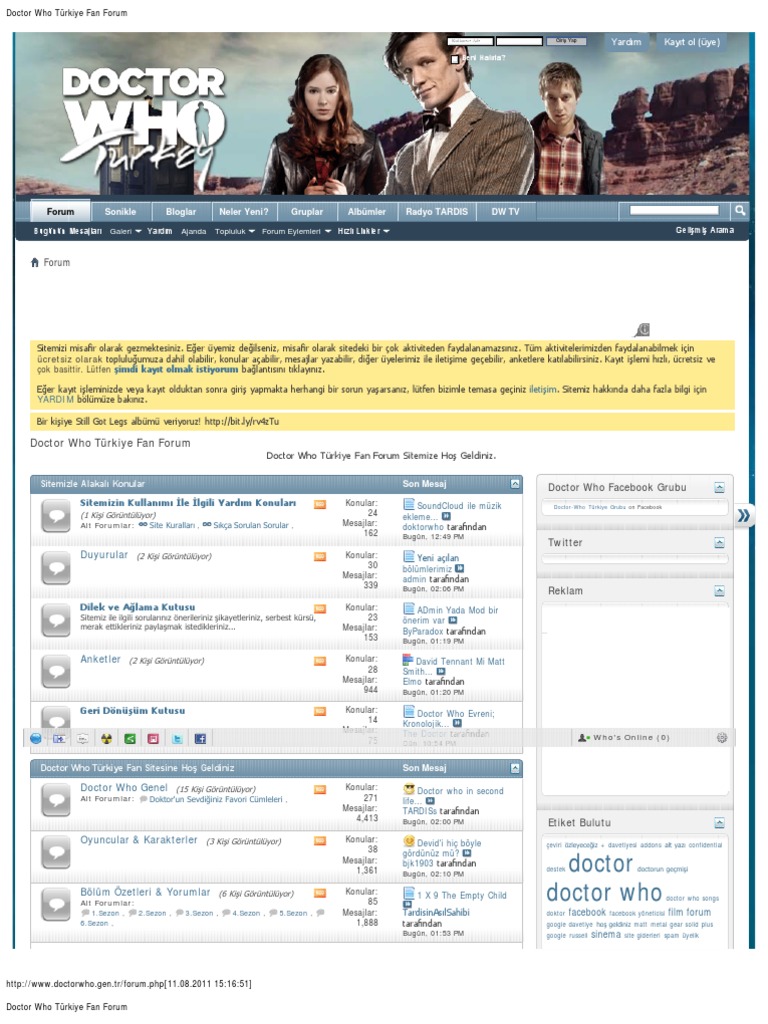Click the search magnifier icon
Image resolution: width=768 pixels, height=1024 pixels.
tap(740, 210)
